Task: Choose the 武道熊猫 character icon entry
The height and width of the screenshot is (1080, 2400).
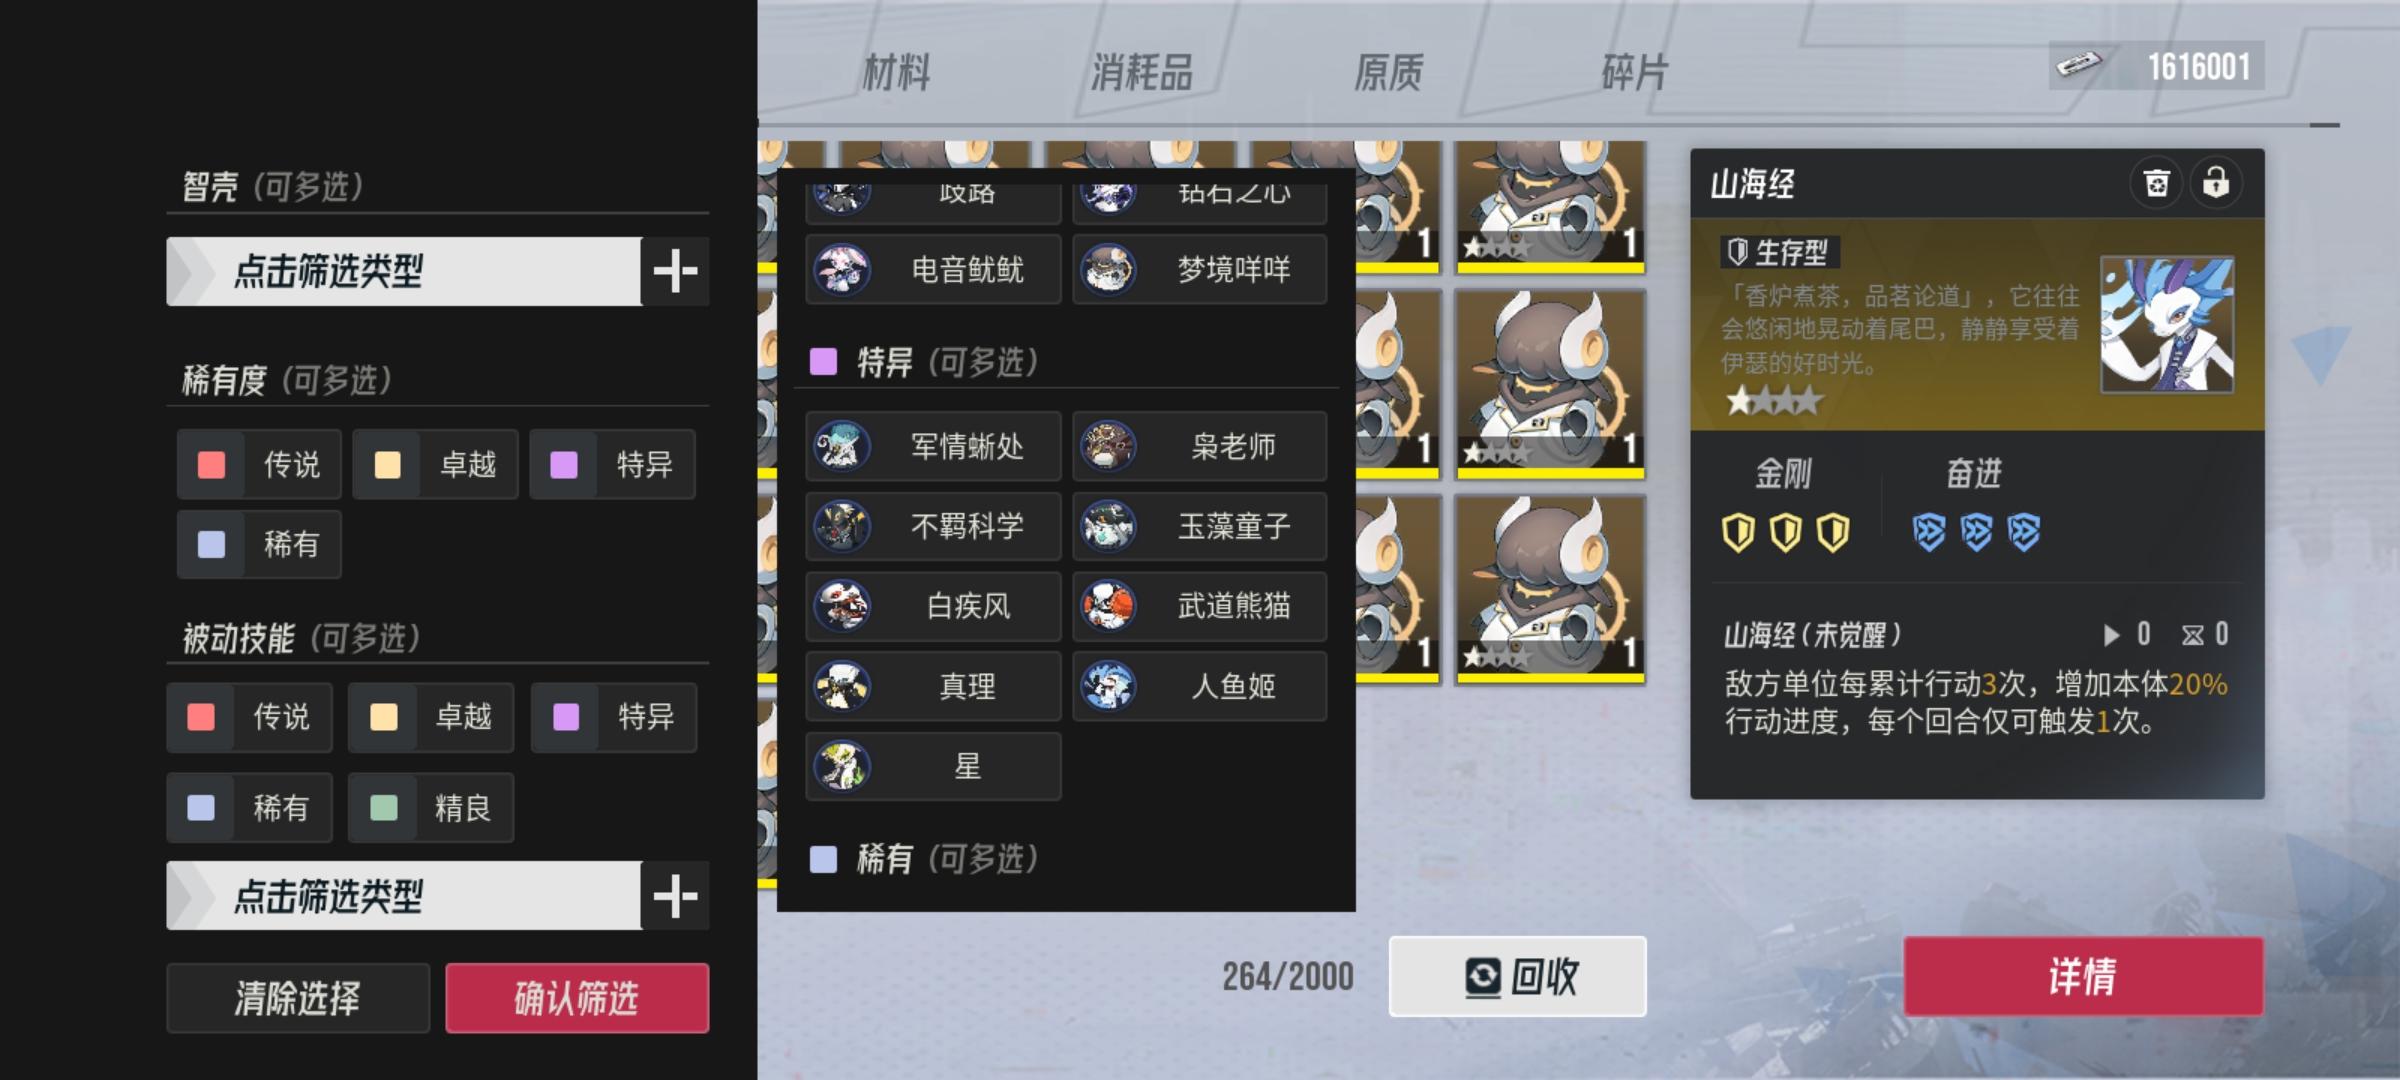Action: click(1200, 606)
